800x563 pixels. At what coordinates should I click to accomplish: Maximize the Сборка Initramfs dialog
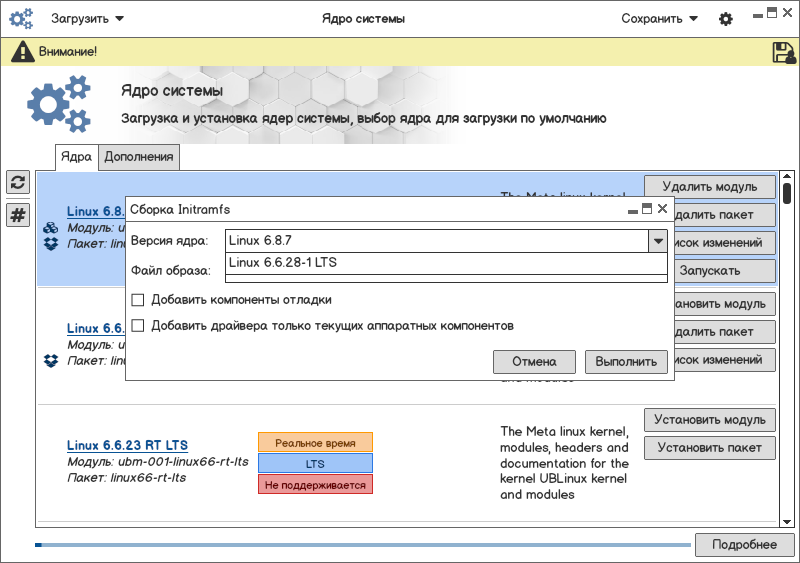[x=647, y=209]
